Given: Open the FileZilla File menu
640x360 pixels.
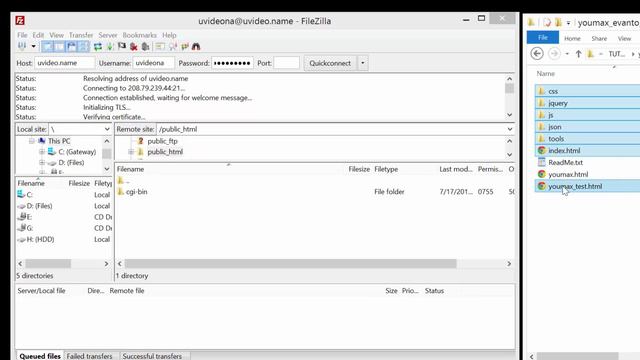Looking at the screenshot, I should click(22, 35).
